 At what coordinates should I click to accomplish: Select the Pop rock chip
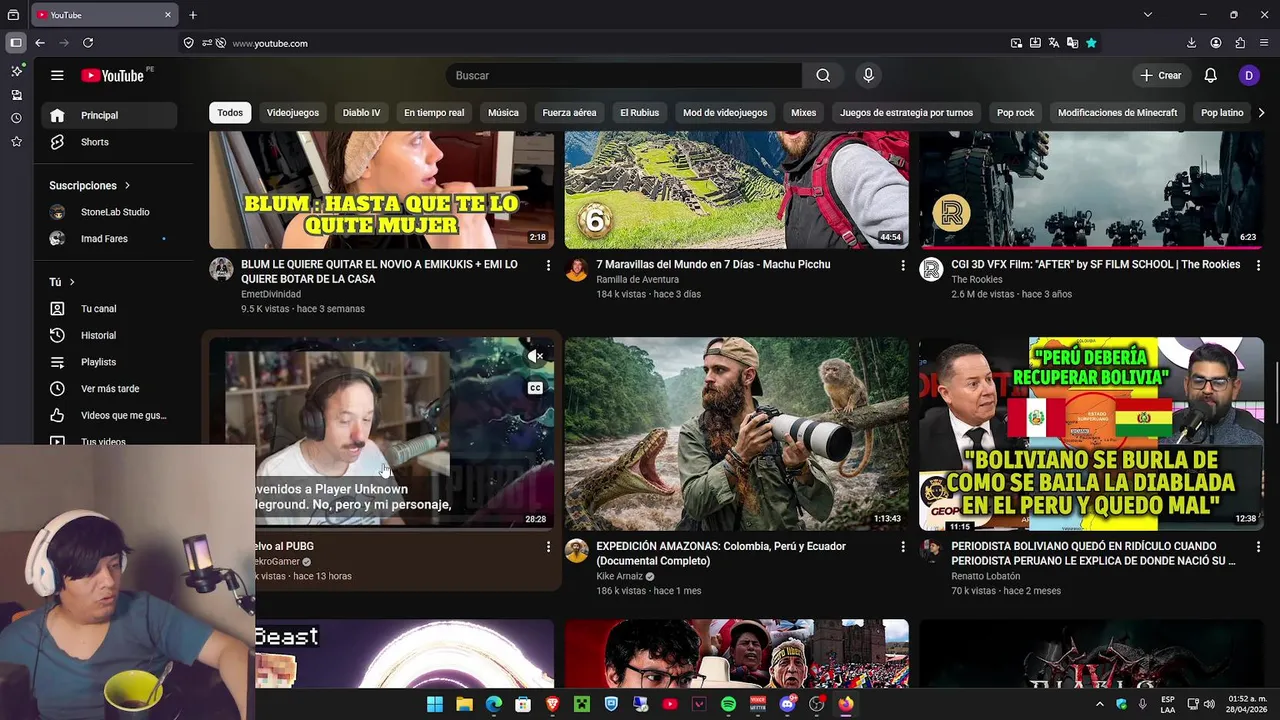[x=1015, y=113]
